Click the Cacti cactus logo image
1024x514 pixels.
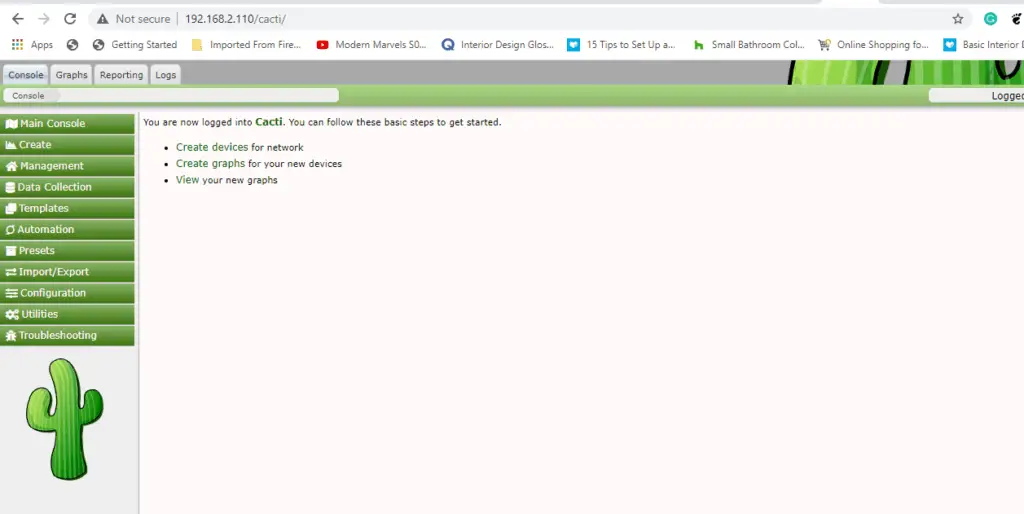(65, 419)
